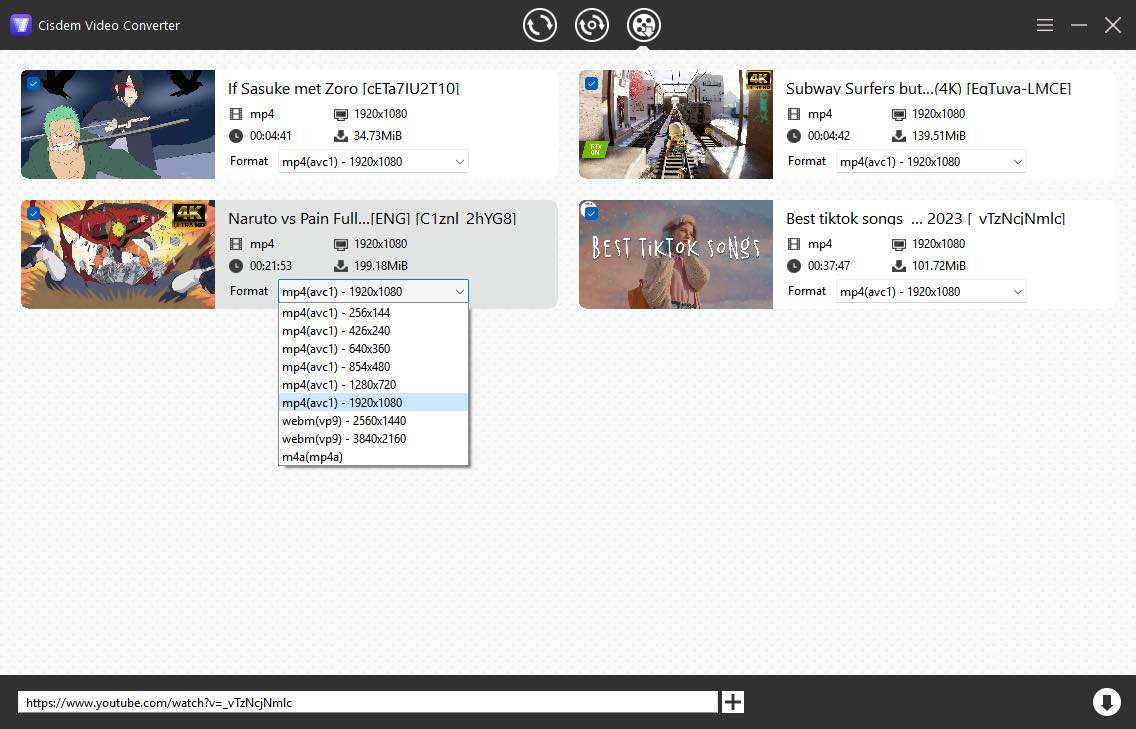Viewport: 1136px width, 729px height.
Task: Choose m4a(mp4a) from the open format list
Action: click(x=312, y=456)
